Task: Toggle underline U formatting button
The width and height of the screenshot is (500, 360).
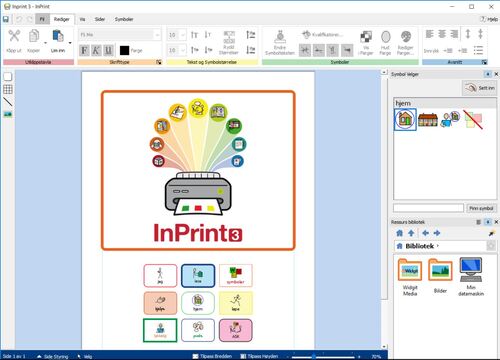Action: 108,51
